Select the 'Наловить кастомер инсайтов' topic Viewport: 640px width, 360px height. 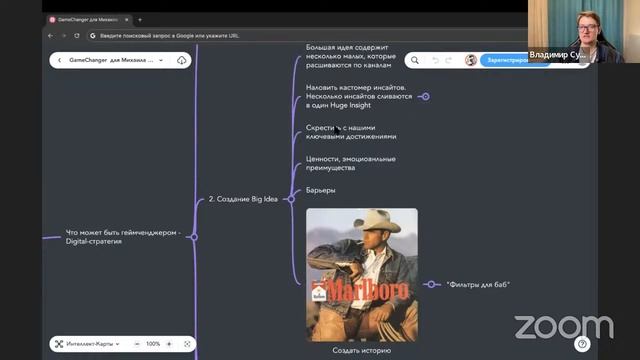359,96
